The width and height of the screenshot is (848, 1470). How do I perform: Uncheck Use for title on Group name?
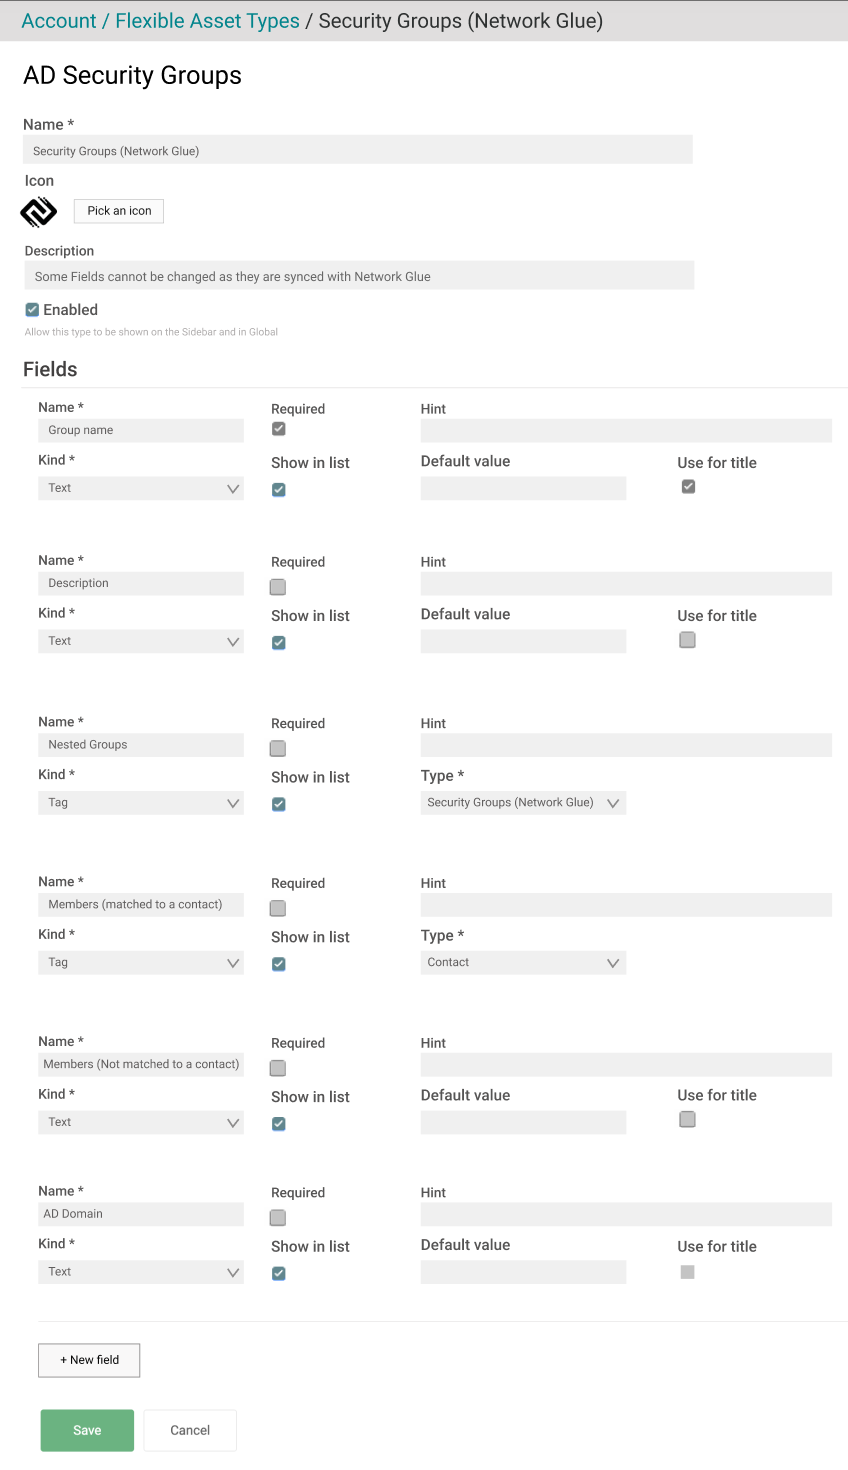coord(688,485)
